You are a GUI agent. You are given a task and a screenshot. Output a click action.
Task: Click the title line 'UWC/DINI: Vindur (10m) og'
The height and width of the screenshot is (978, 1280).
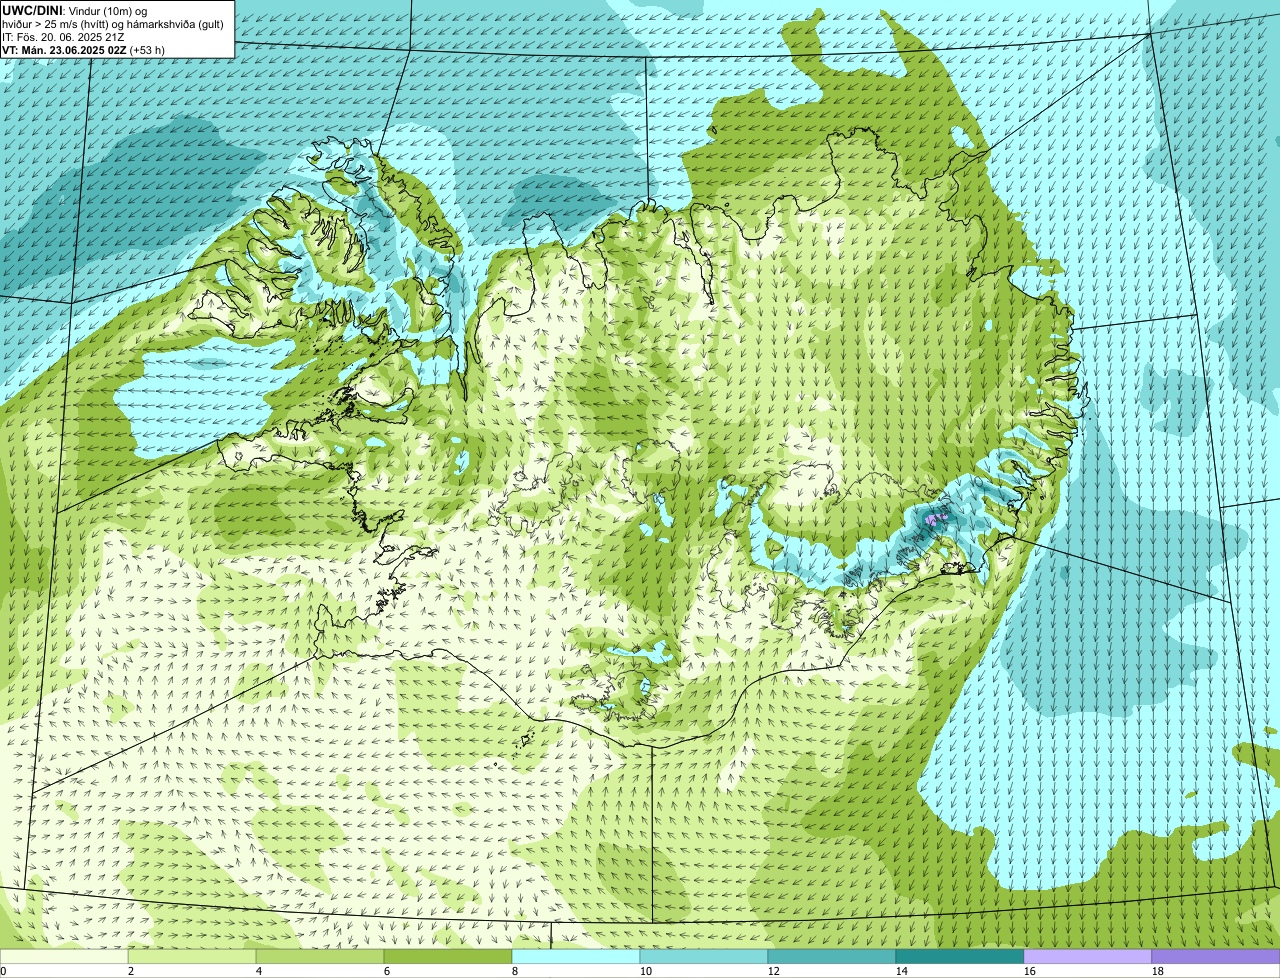pyautogui.click(x=75, y=10)
